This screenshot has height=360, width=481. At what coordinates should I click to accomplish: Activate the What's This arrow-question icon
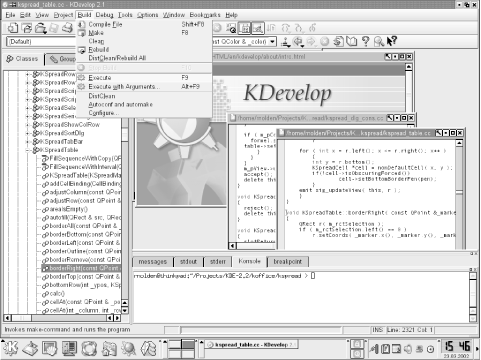tap(391, 41)
